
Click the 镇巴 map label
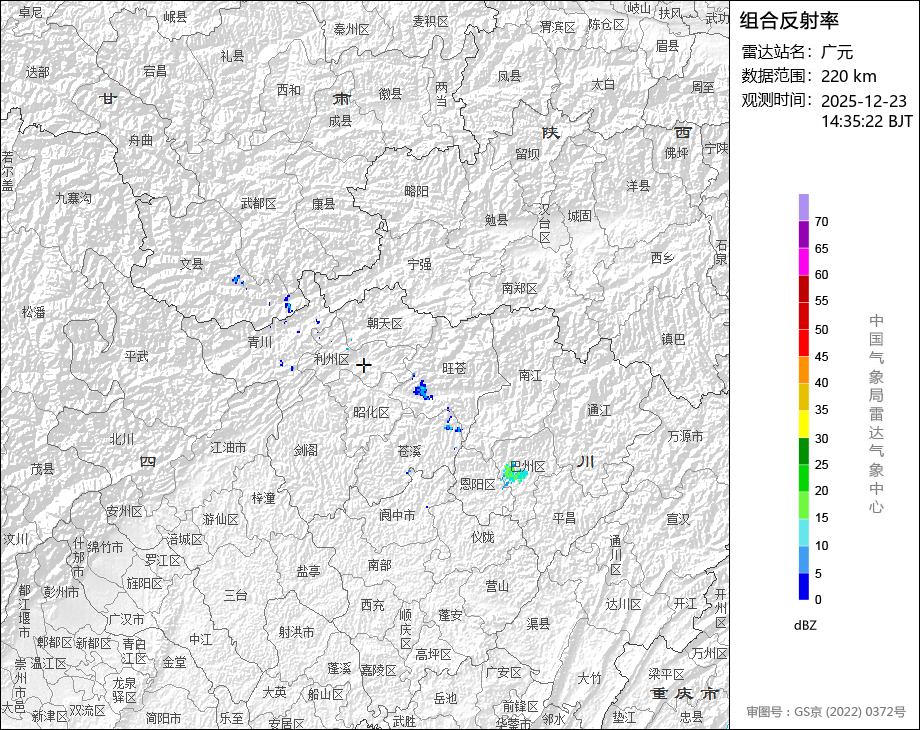[x=673, y=339]
